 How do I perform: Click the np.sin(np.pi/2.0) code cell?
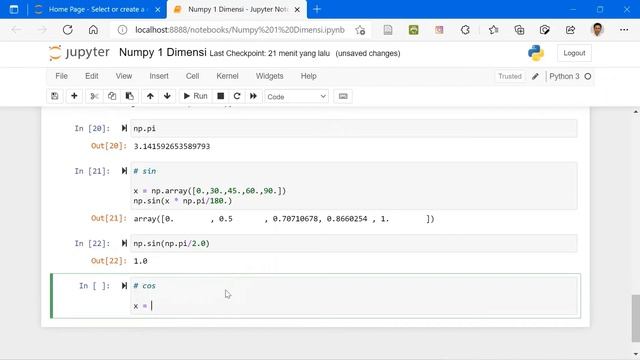point(353,244)
